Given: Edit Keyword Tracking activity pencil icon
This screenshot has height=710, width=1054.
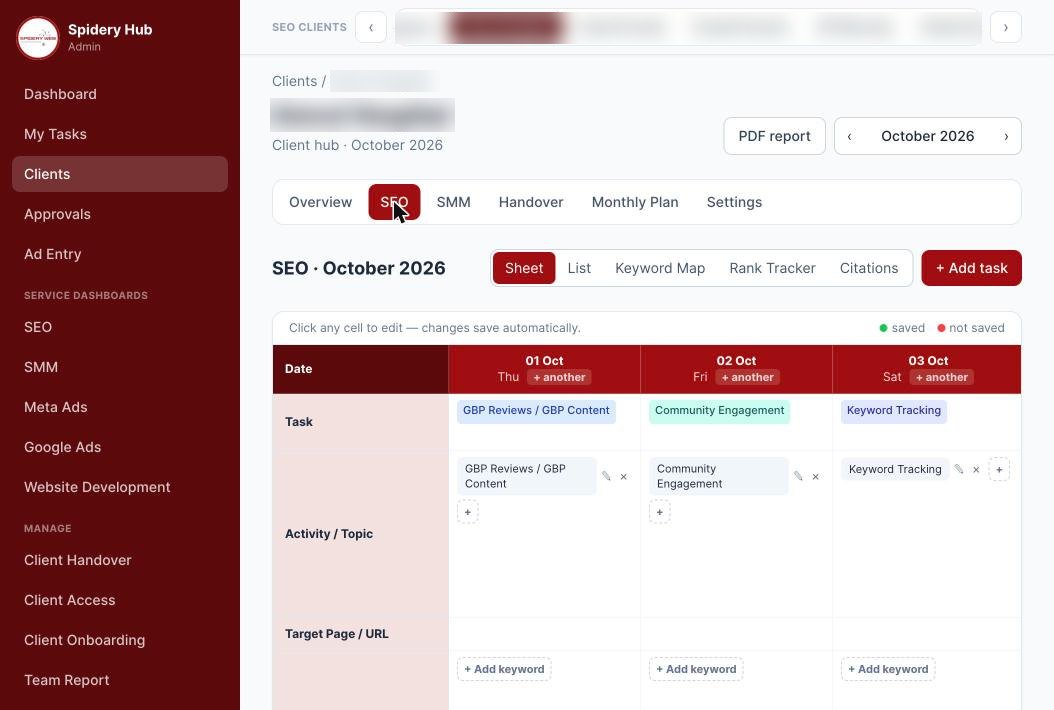Looking at the screenshot, I should click(x=959, y=469).
